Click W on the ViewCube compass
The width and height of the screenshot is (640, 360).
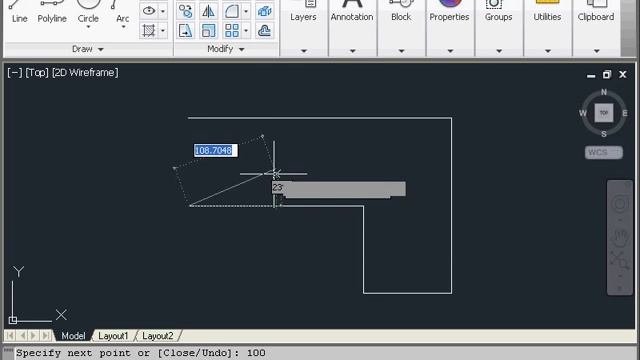tap(583, 113)
